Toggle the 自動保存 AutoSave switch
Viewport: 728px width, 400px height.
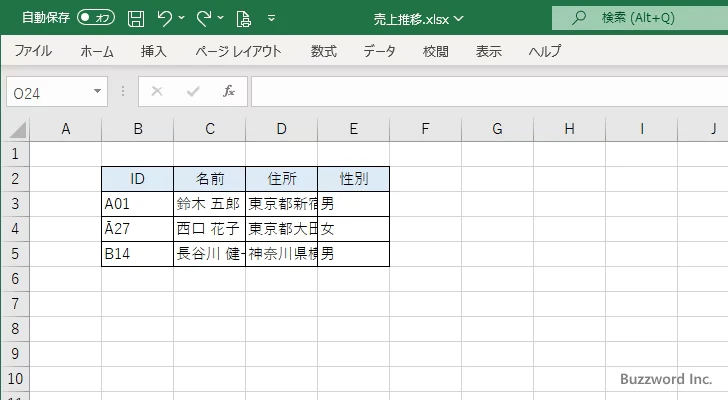[96, 18]
